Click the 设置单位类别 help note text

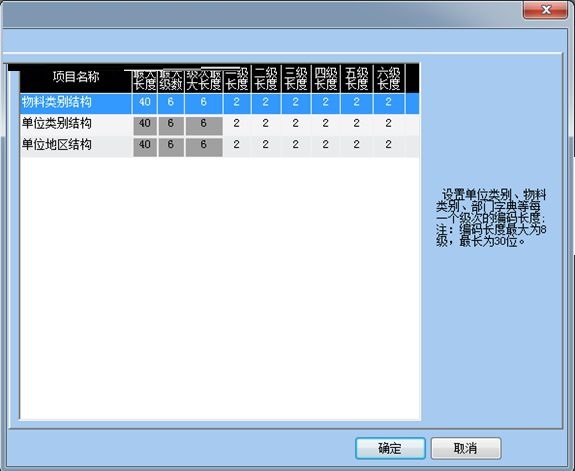click(x=491, y=218)
